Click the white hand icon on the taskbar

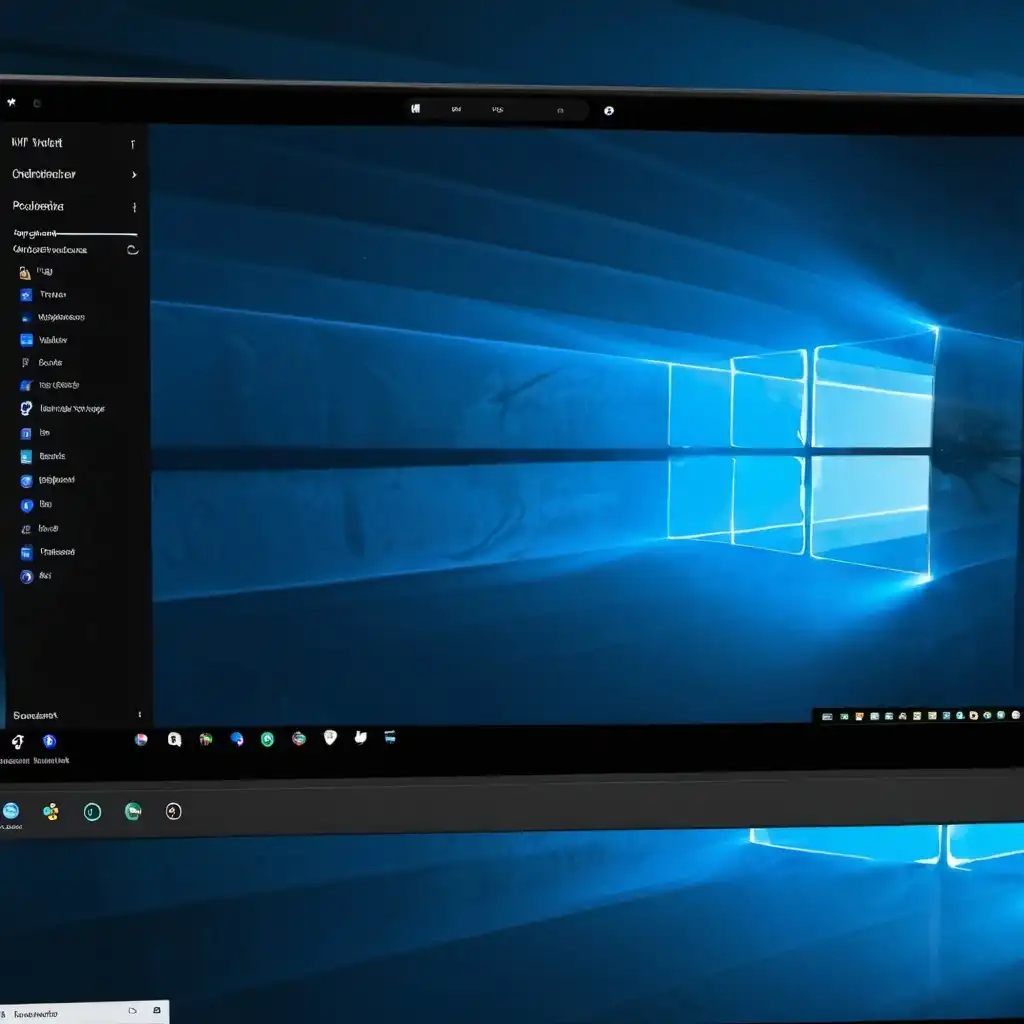click(360, 737)
